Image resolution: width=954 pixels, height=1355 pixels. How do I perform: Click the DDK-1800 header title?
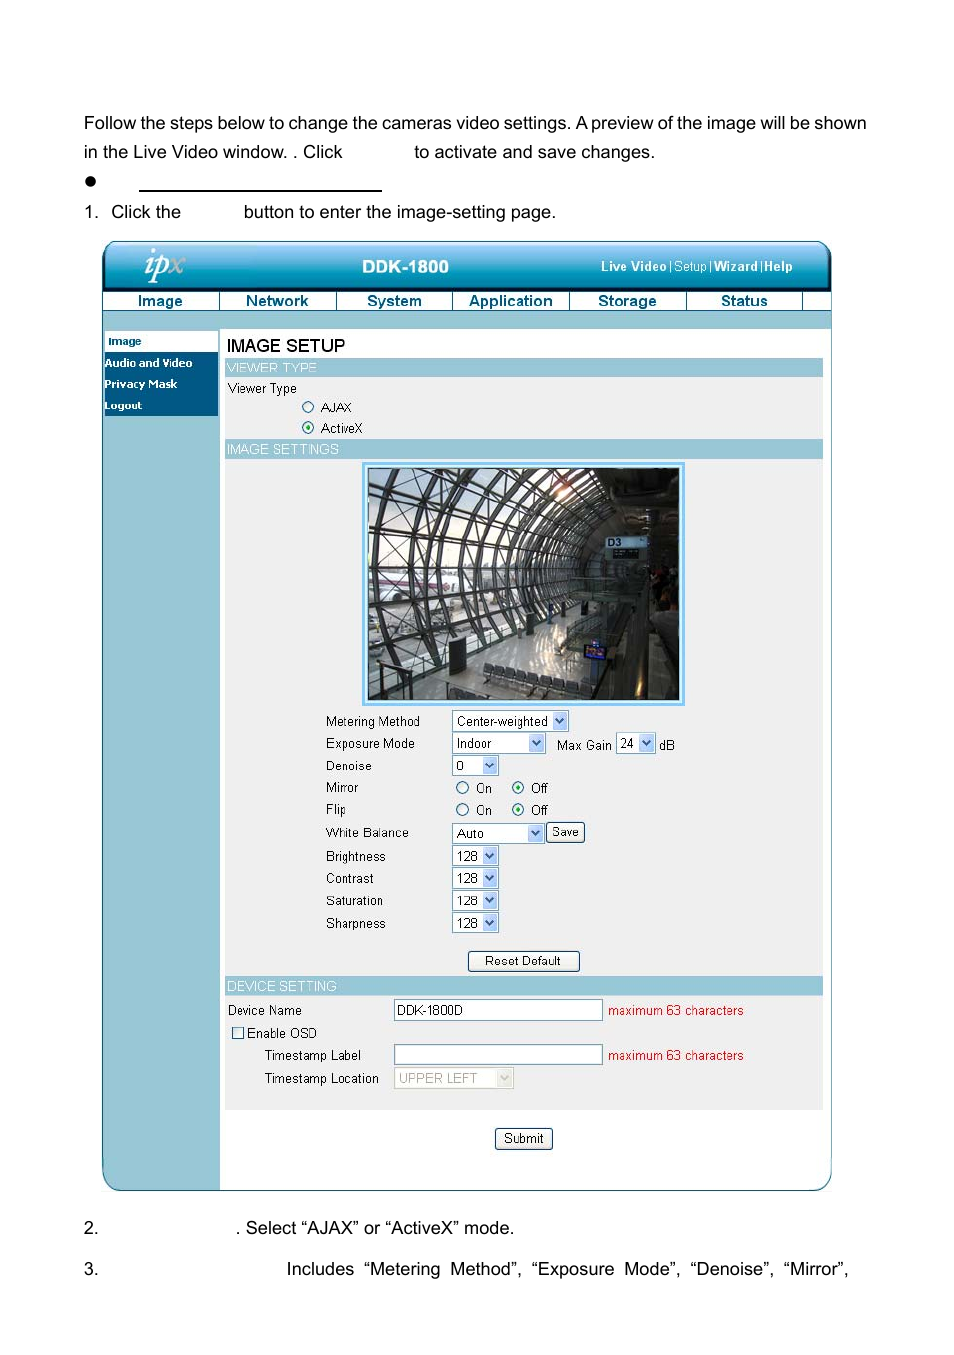tap(405, 267)
